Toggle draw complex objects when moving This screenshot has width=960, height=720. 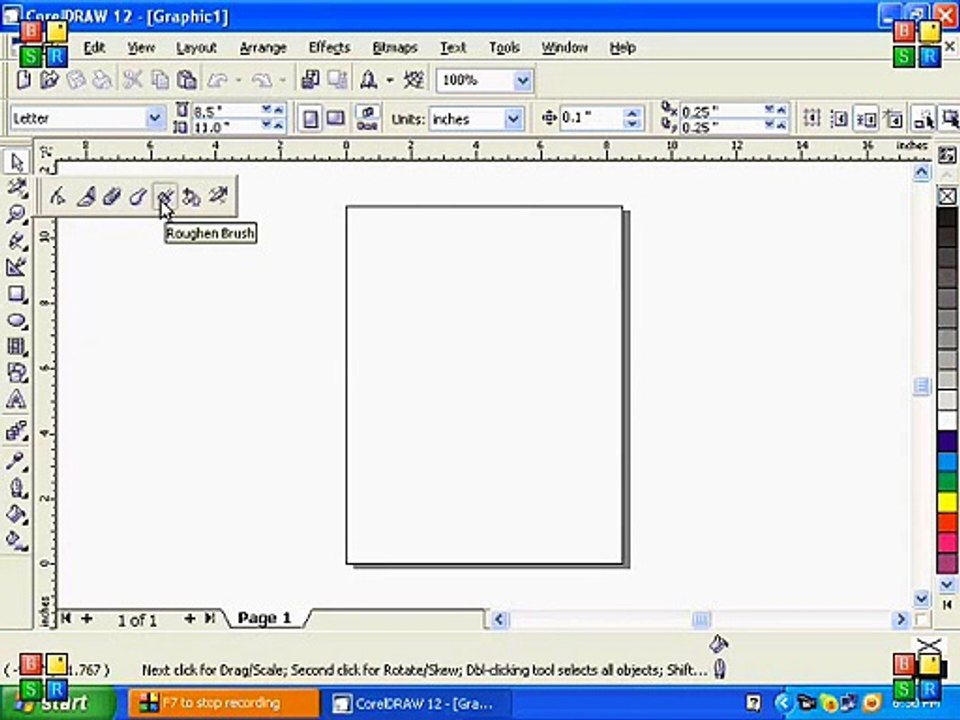pos(923,118)
